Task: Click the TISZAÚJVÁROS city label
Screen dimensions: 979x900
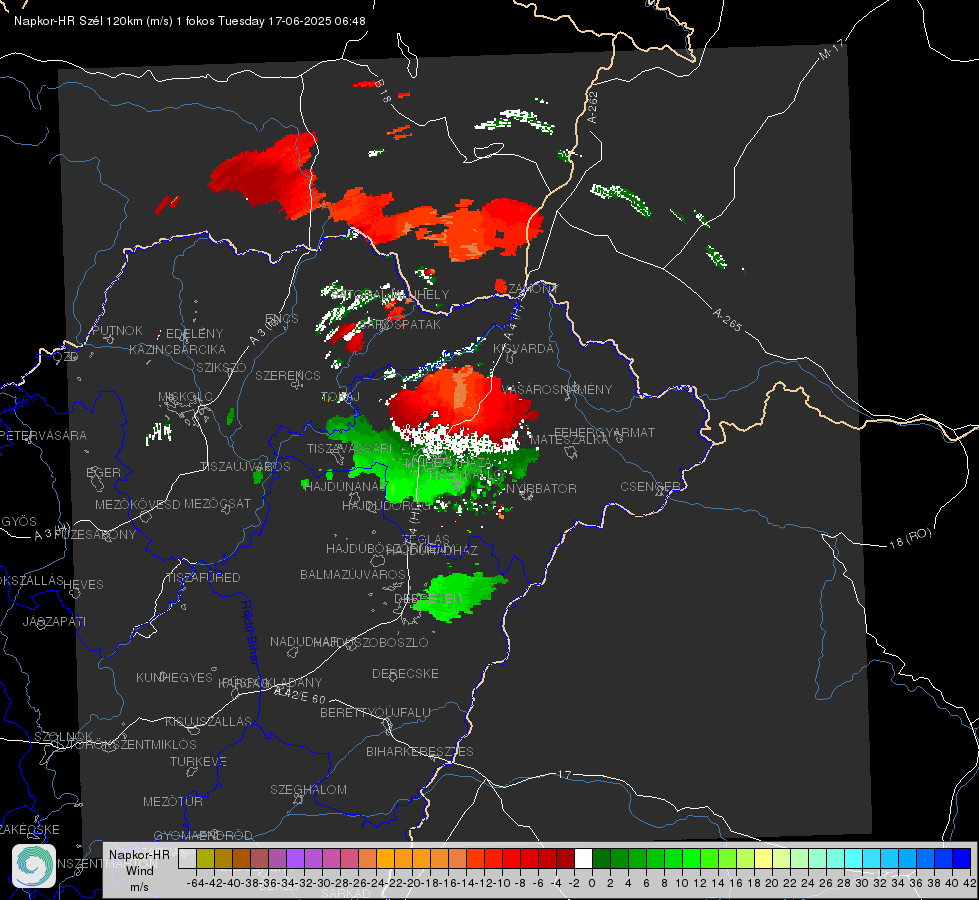Action: 245,467
